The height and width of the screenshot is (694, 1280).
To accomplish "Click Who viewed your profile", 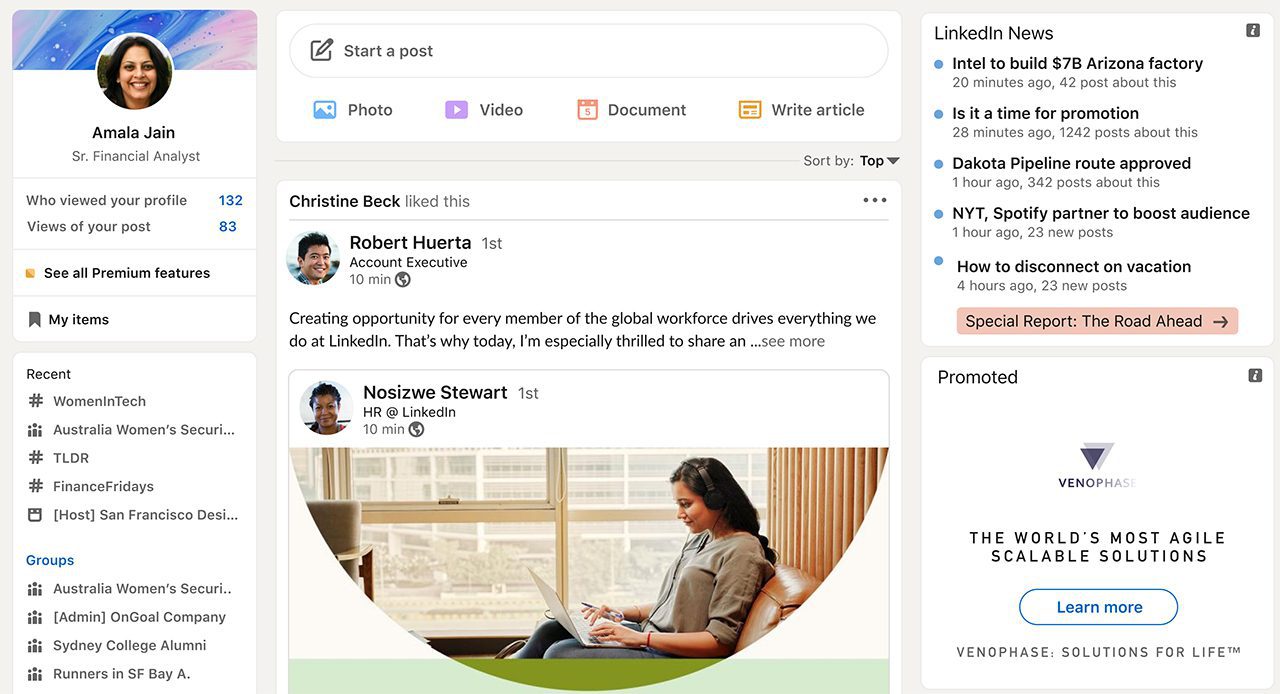I will [x=107, y=200].
